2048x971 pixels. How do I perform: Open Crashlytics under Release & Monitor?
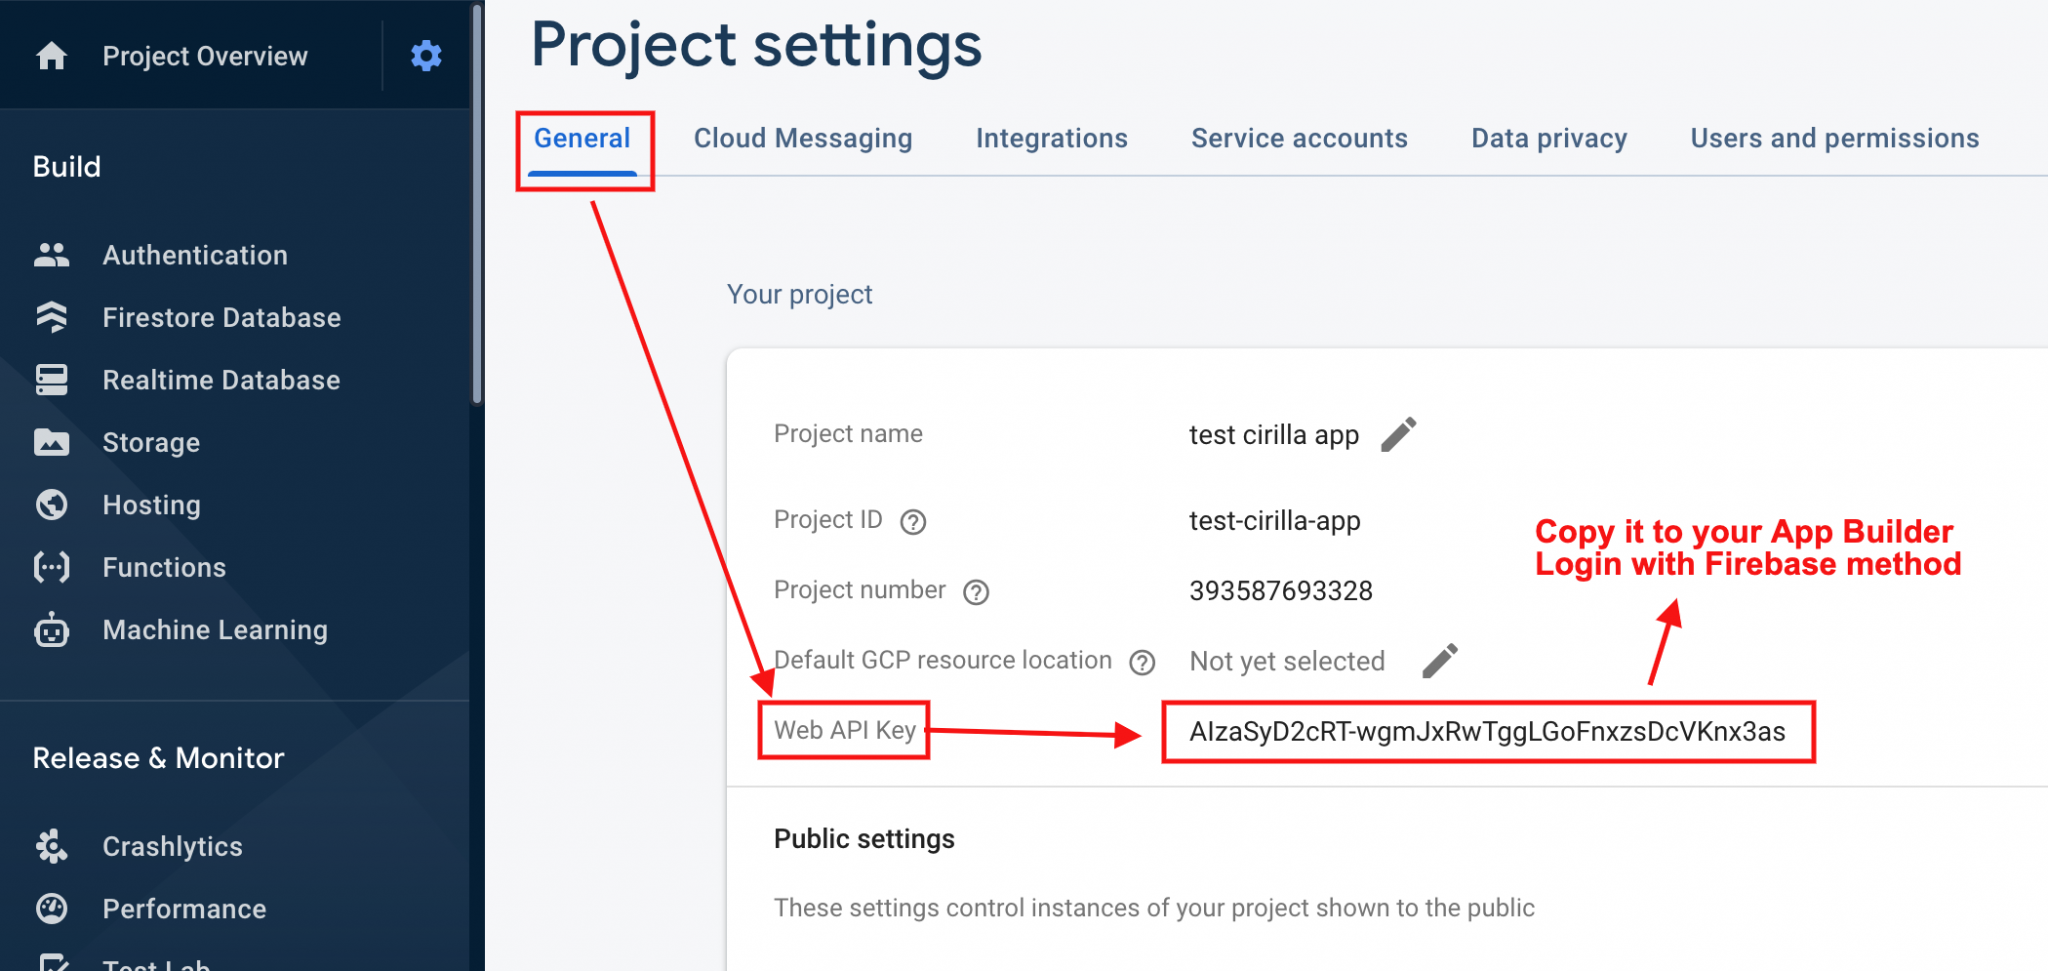[172, 846]
